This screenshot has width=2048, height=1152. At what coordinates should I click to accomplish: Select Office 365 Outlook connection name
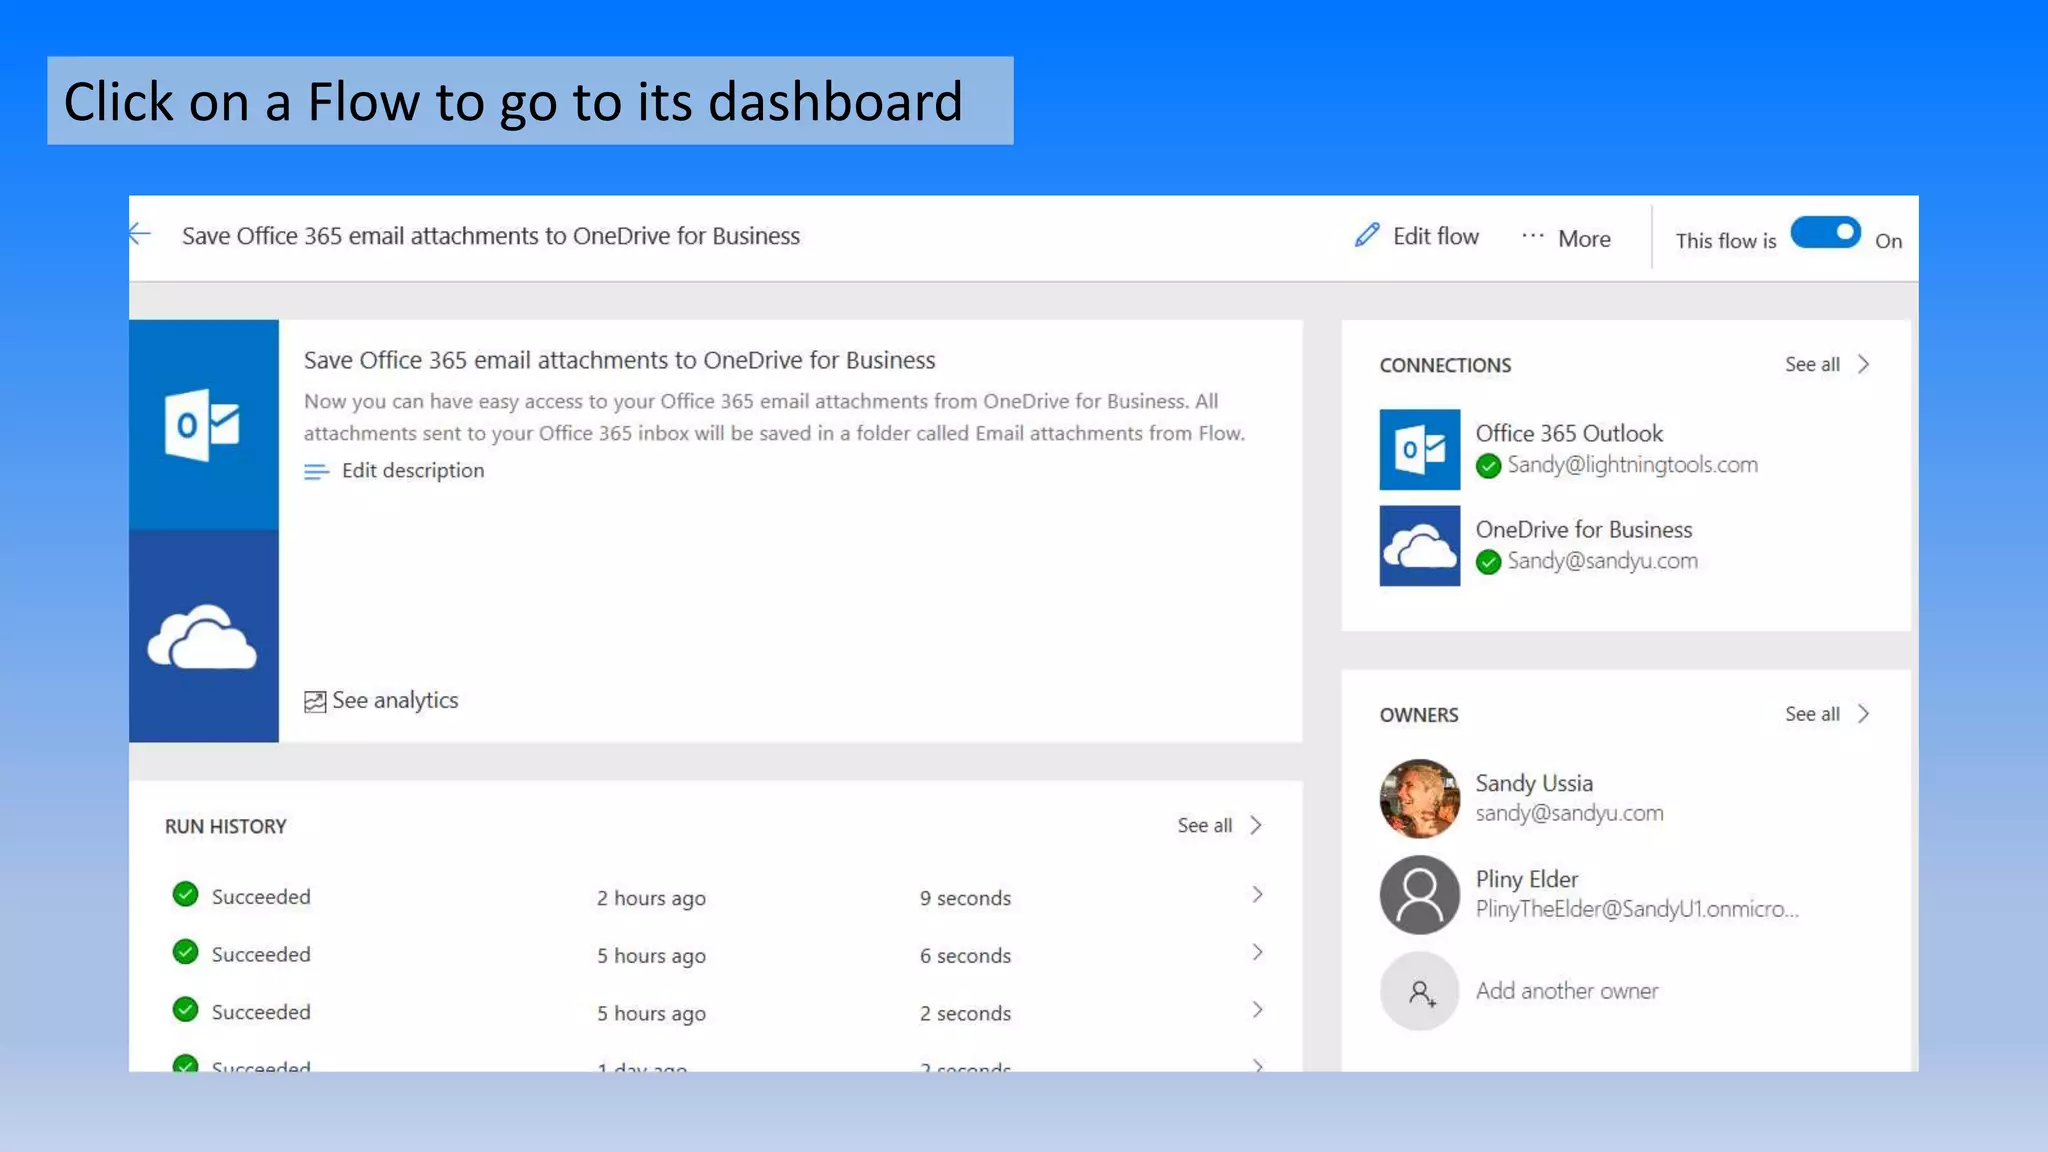click(1569, 433)
